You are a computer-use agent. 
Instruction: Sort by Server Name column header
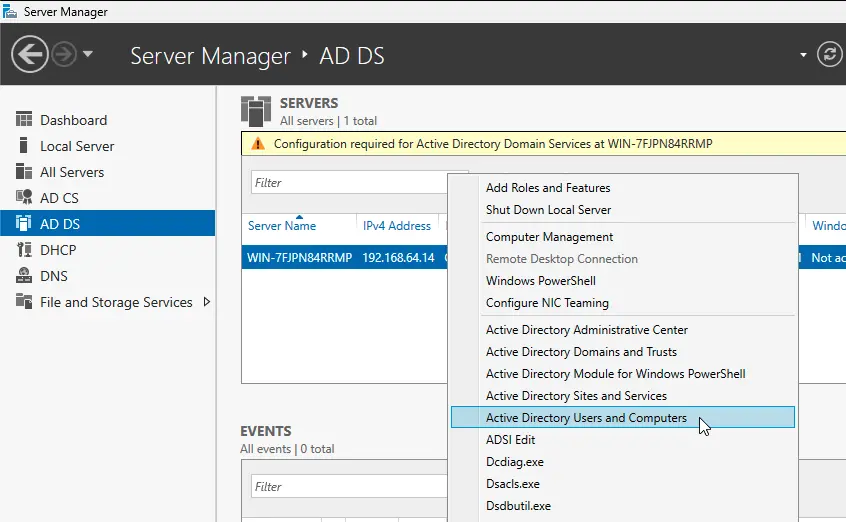click(x=282, y=226)
